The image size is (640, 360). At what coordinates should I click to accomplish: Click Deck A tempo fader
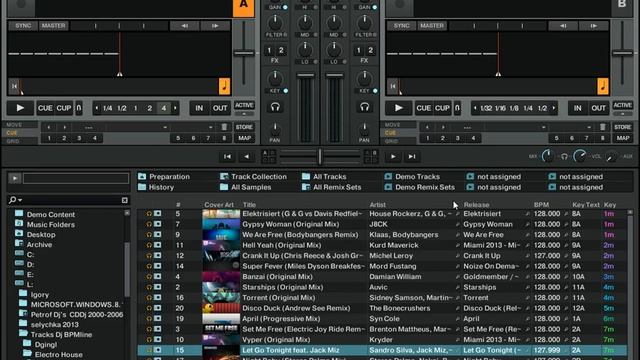[x=244, y=53]
